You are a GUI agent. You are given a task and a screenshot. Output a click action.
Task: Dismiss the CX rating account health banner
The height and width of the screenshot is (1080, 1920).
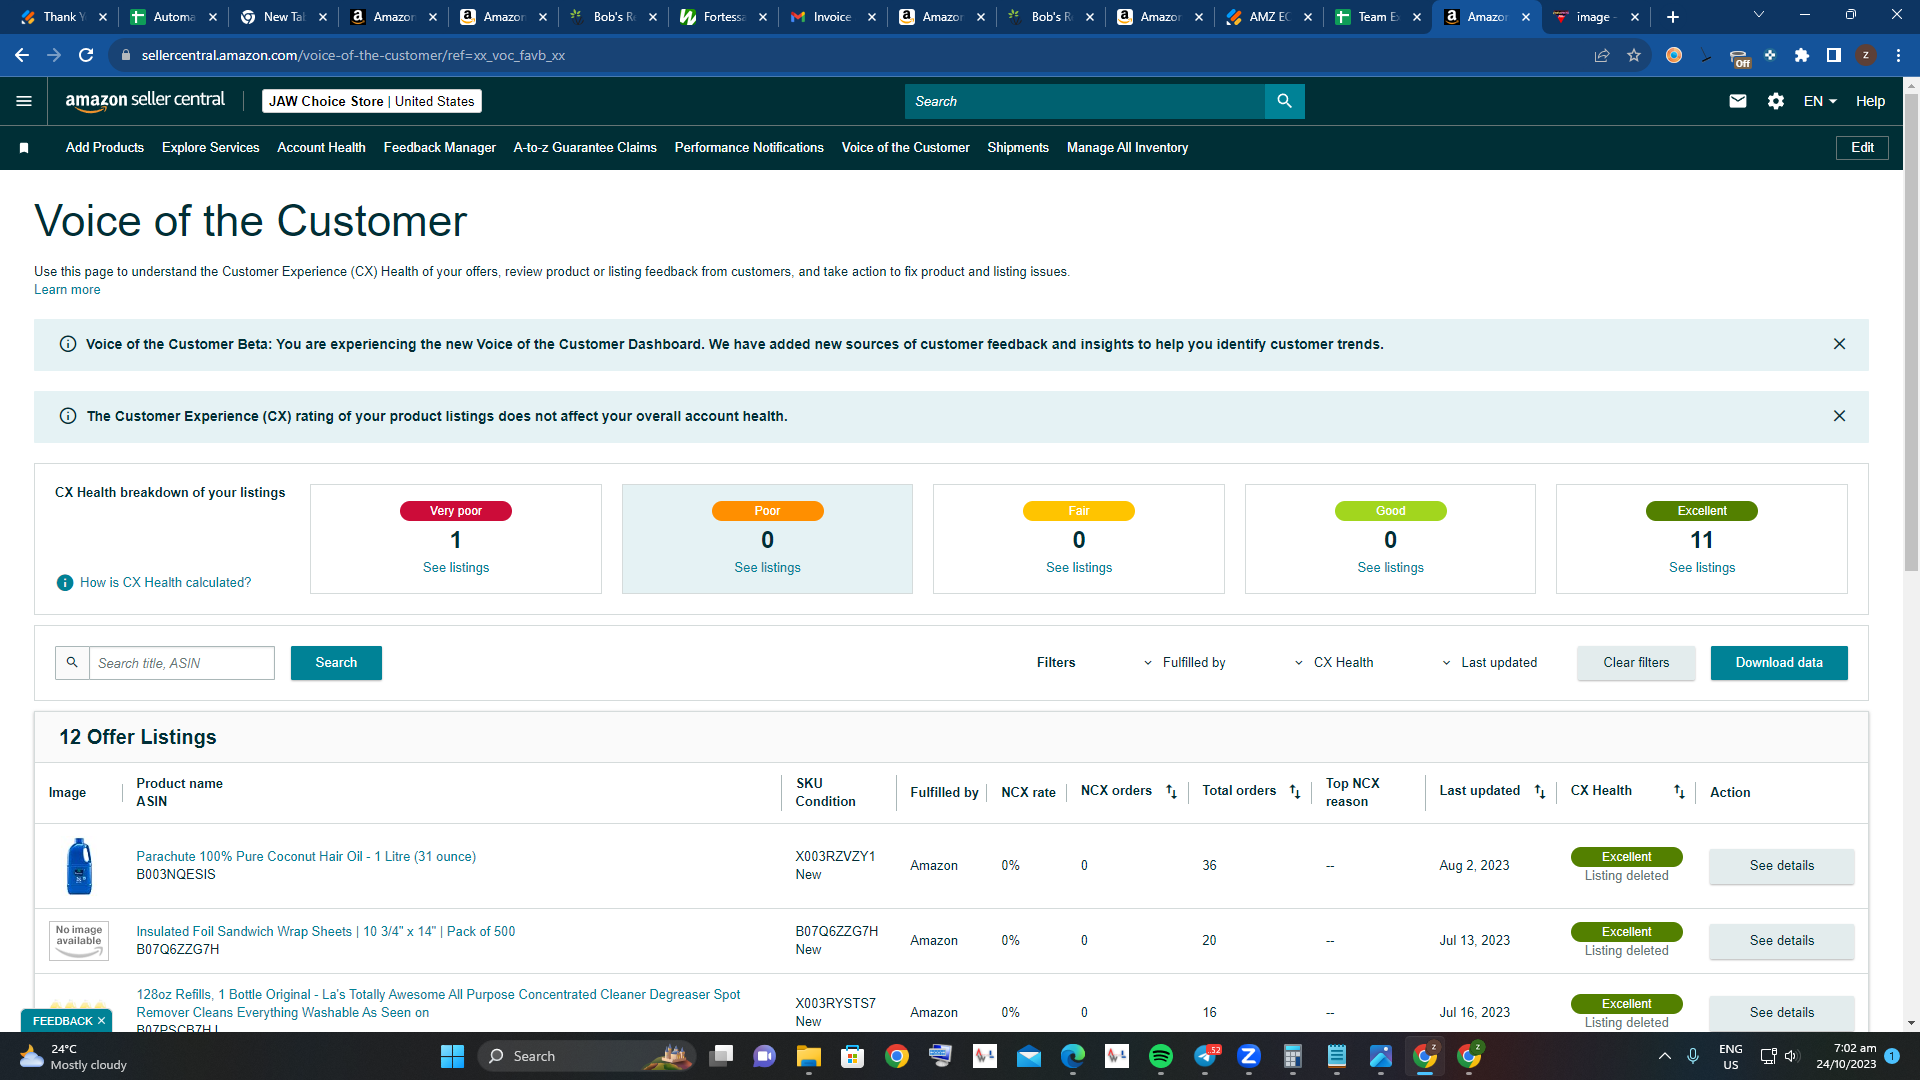[x=1839, y=416]
